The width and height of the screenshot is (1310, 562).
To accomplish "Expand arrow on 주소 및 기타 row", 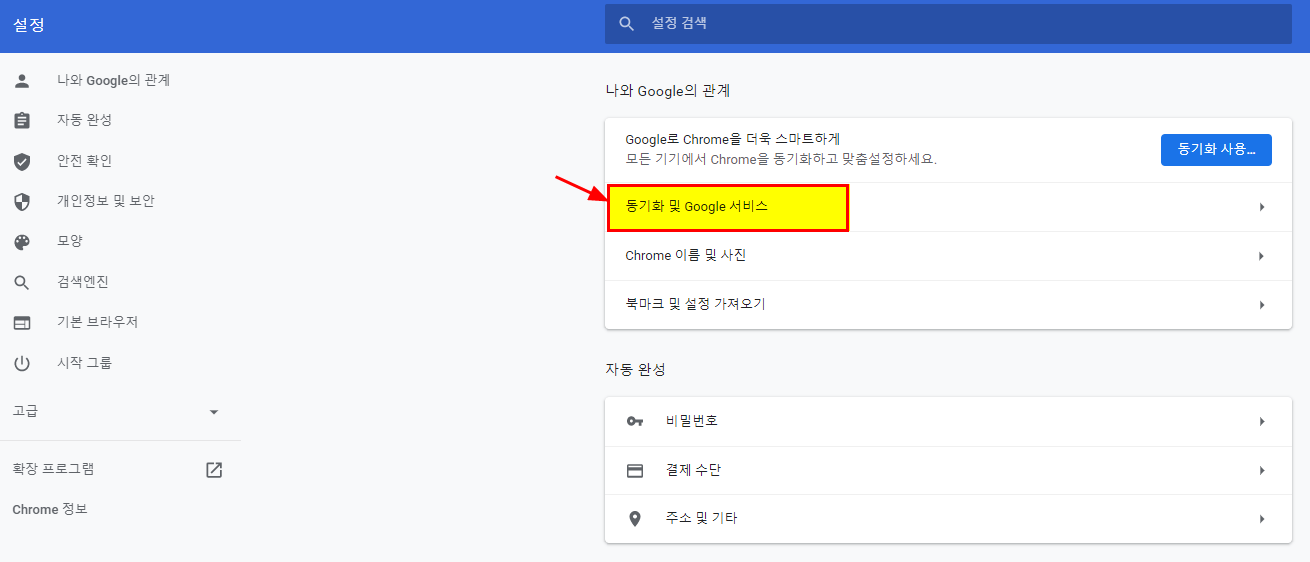I will pyautogui.click(x=1262, y=519).
